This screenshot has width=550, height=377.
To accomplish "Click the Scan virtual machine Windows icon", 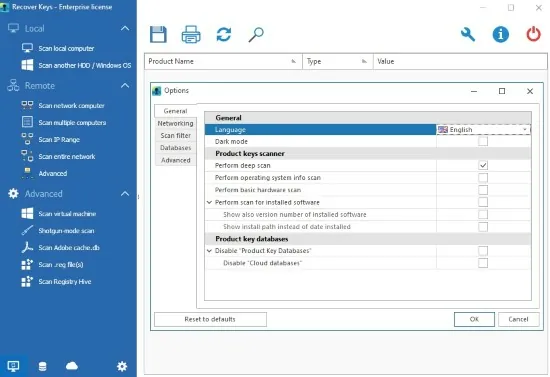I will point(27,213).
